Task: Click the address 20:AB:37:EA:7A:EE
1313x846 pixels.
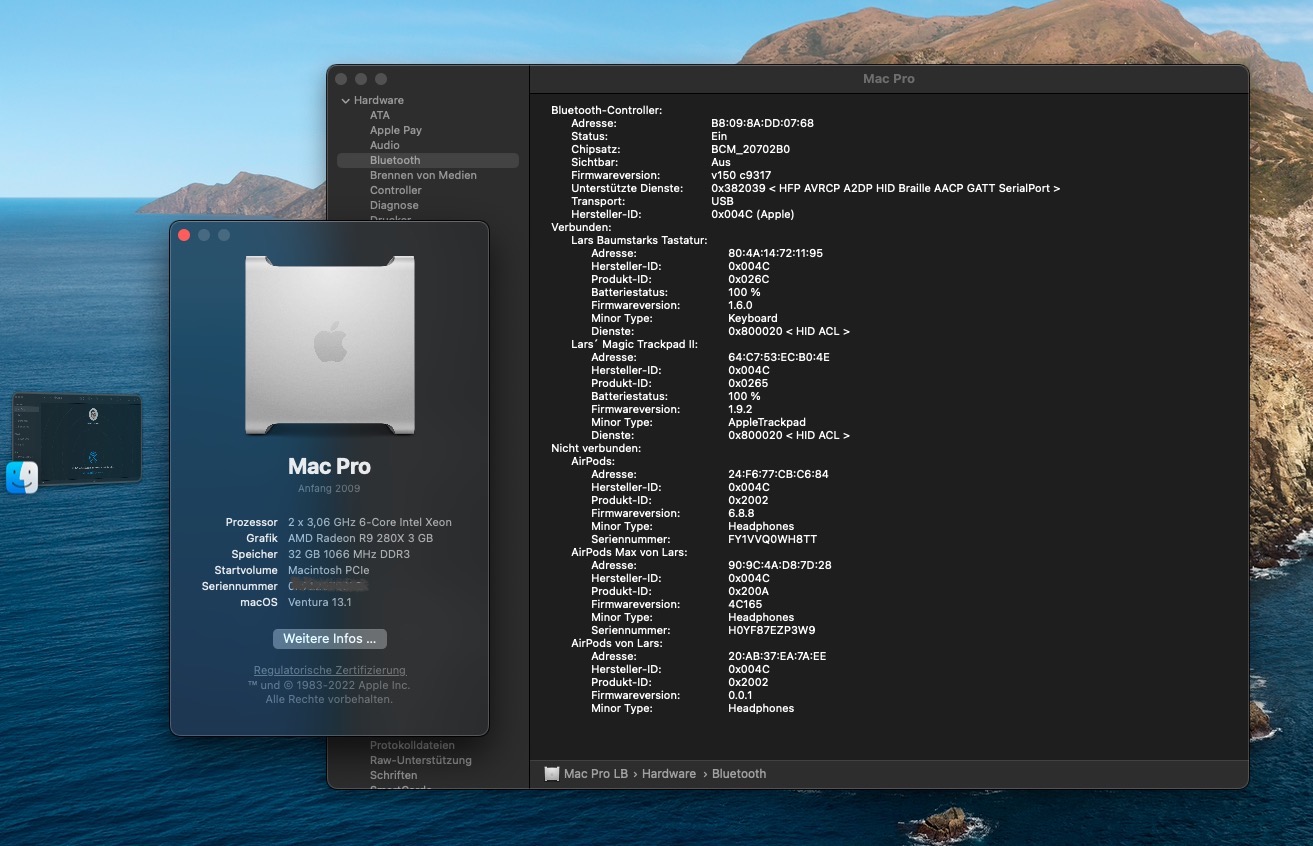Action: click(x=777, y=656)
